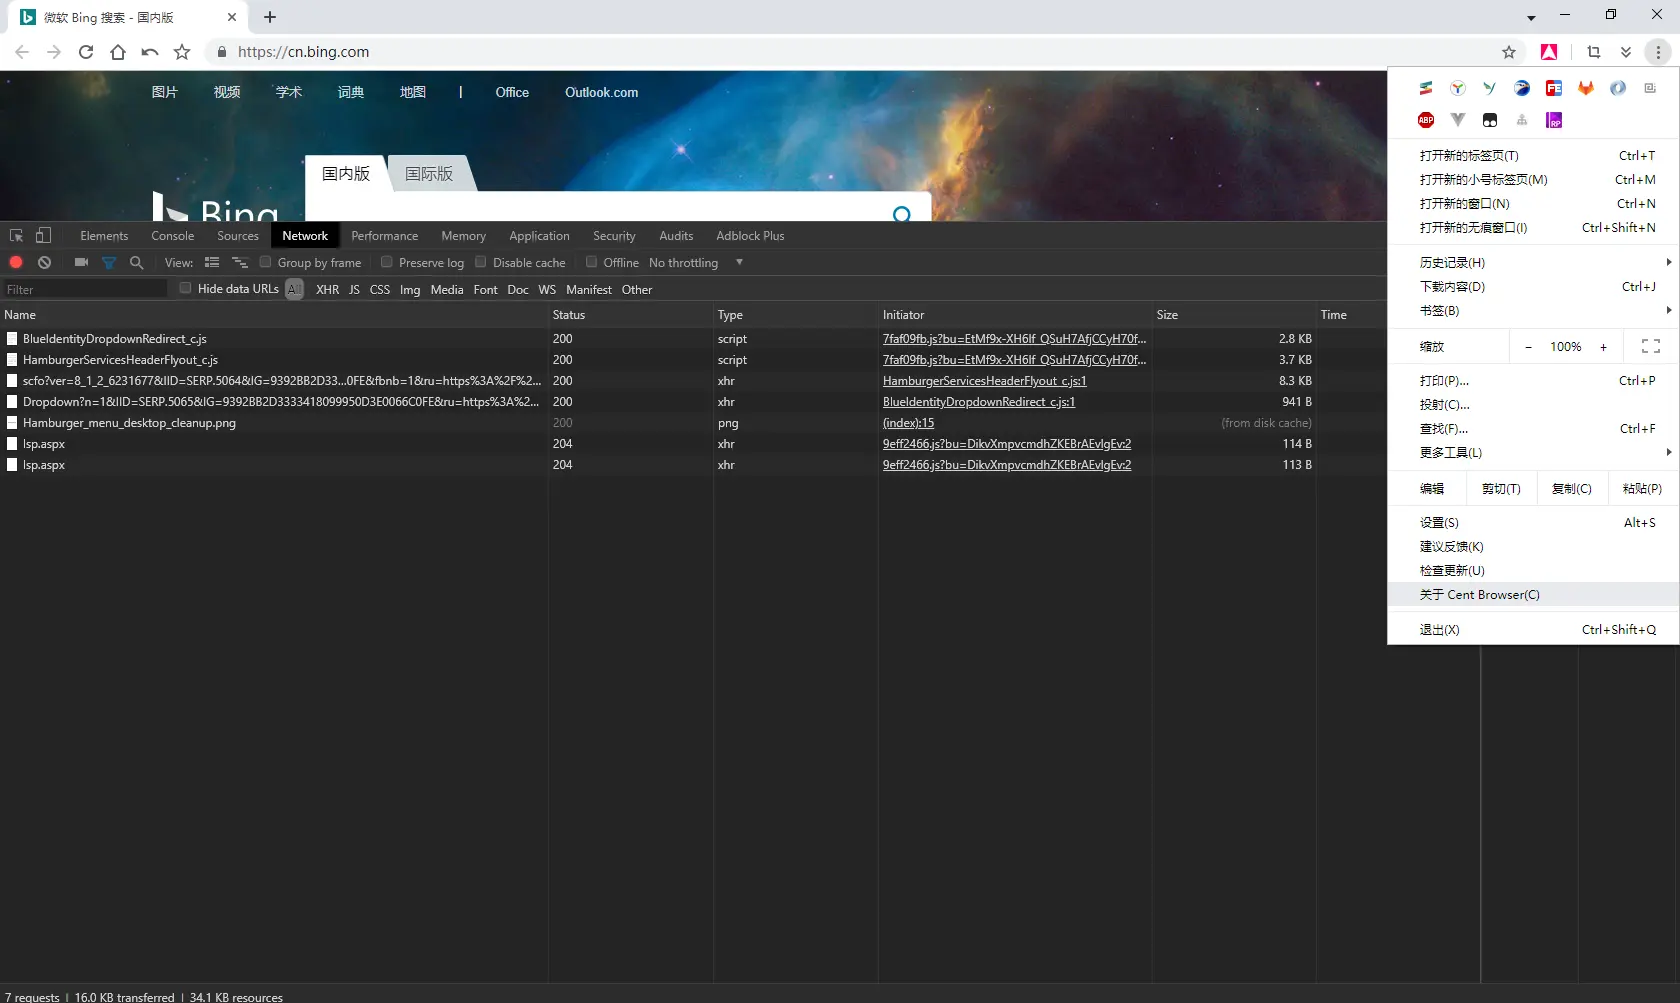Click the Vue devtools extension icon
The height and width of the screenshot is (1003, 1680).
pos(1458,120)
